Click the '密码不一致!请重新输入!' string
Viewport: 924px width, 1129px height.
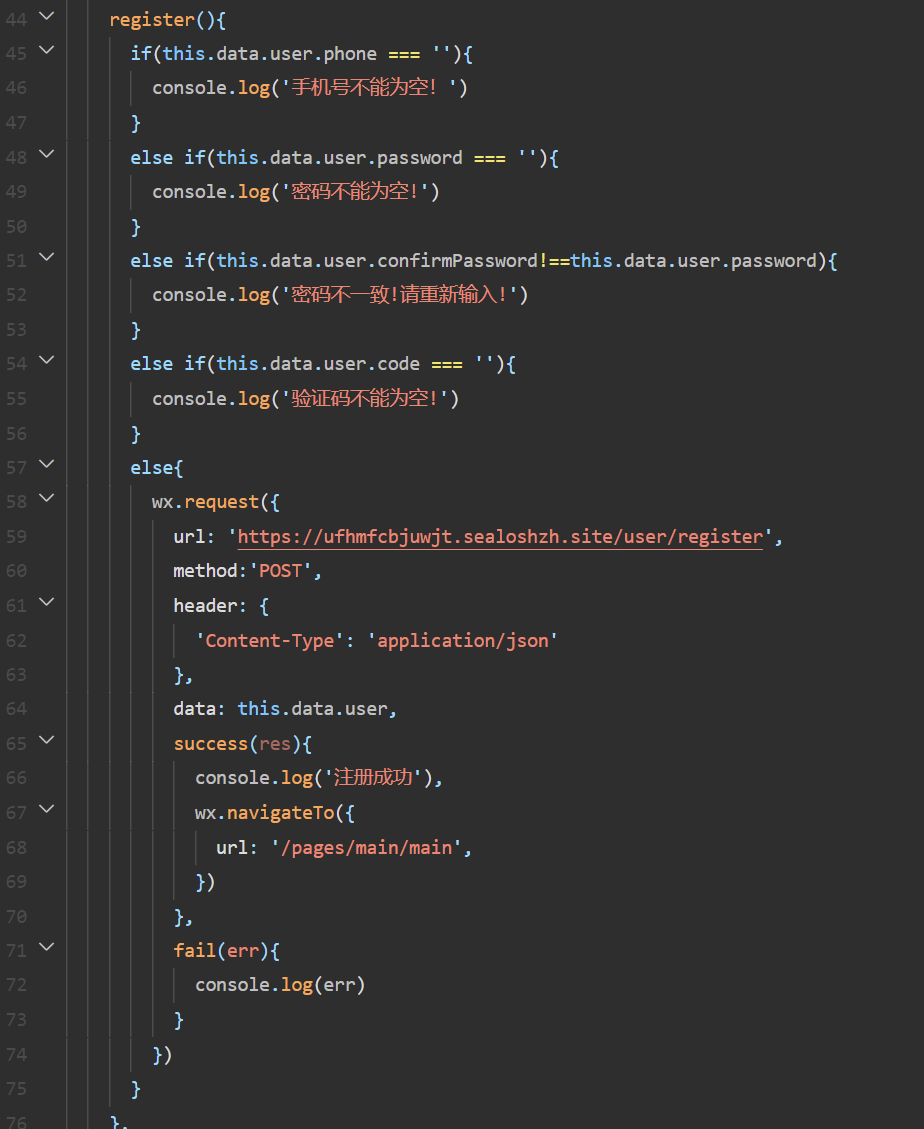(x=400, y=294)
